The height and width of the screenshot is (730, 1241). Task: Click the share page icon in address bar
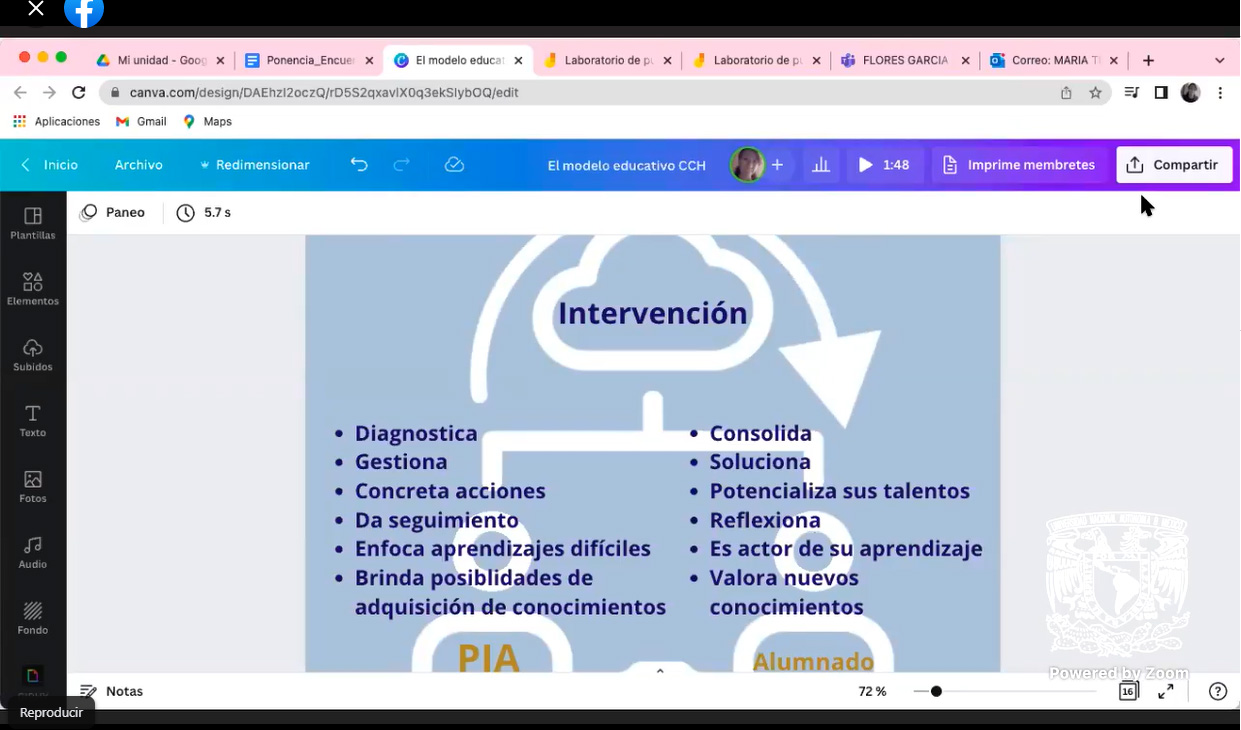[1066, 92]
